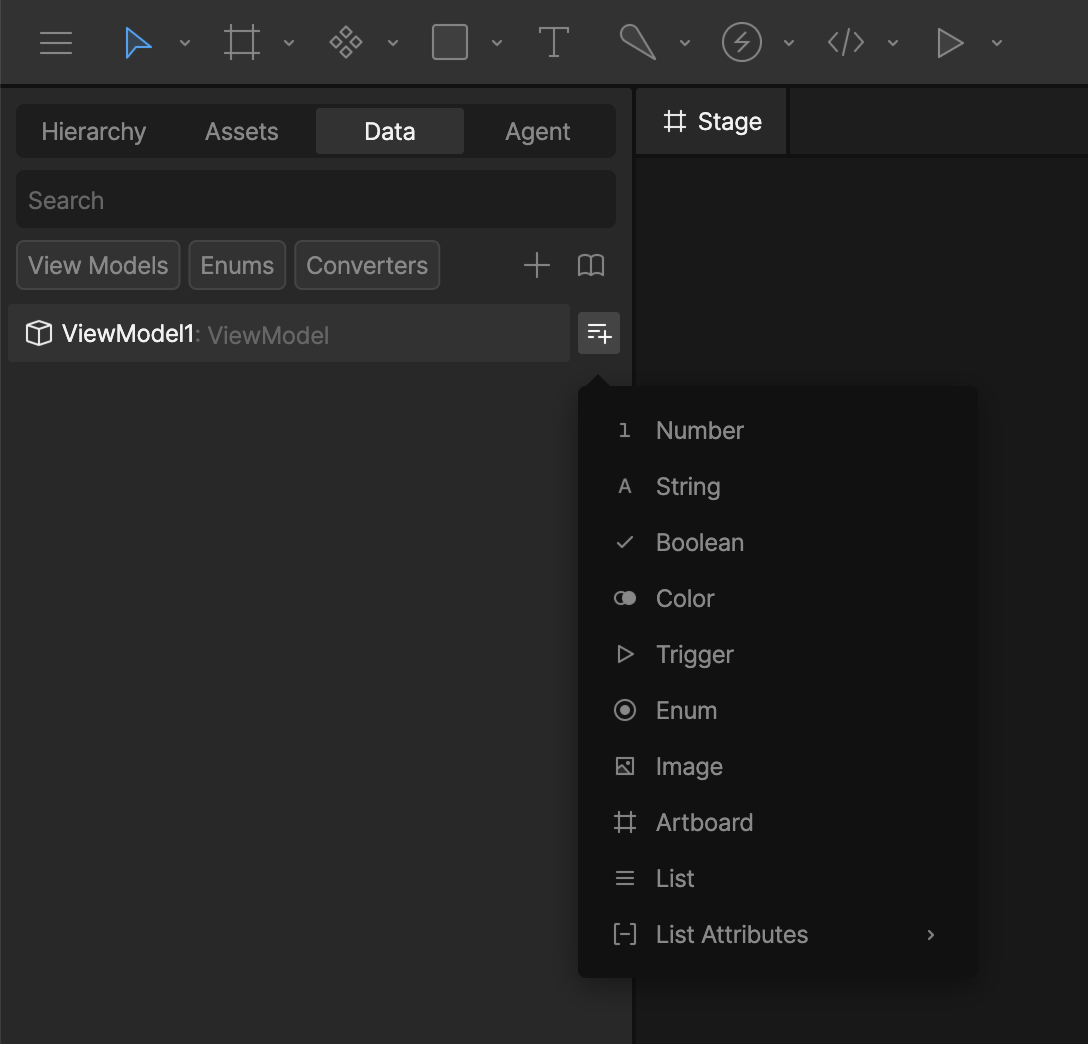Image resolution: width=1088 pixels, height=1044 pixels.
Task: Click the lightning Events tool icon
Action: coord(741,42)
